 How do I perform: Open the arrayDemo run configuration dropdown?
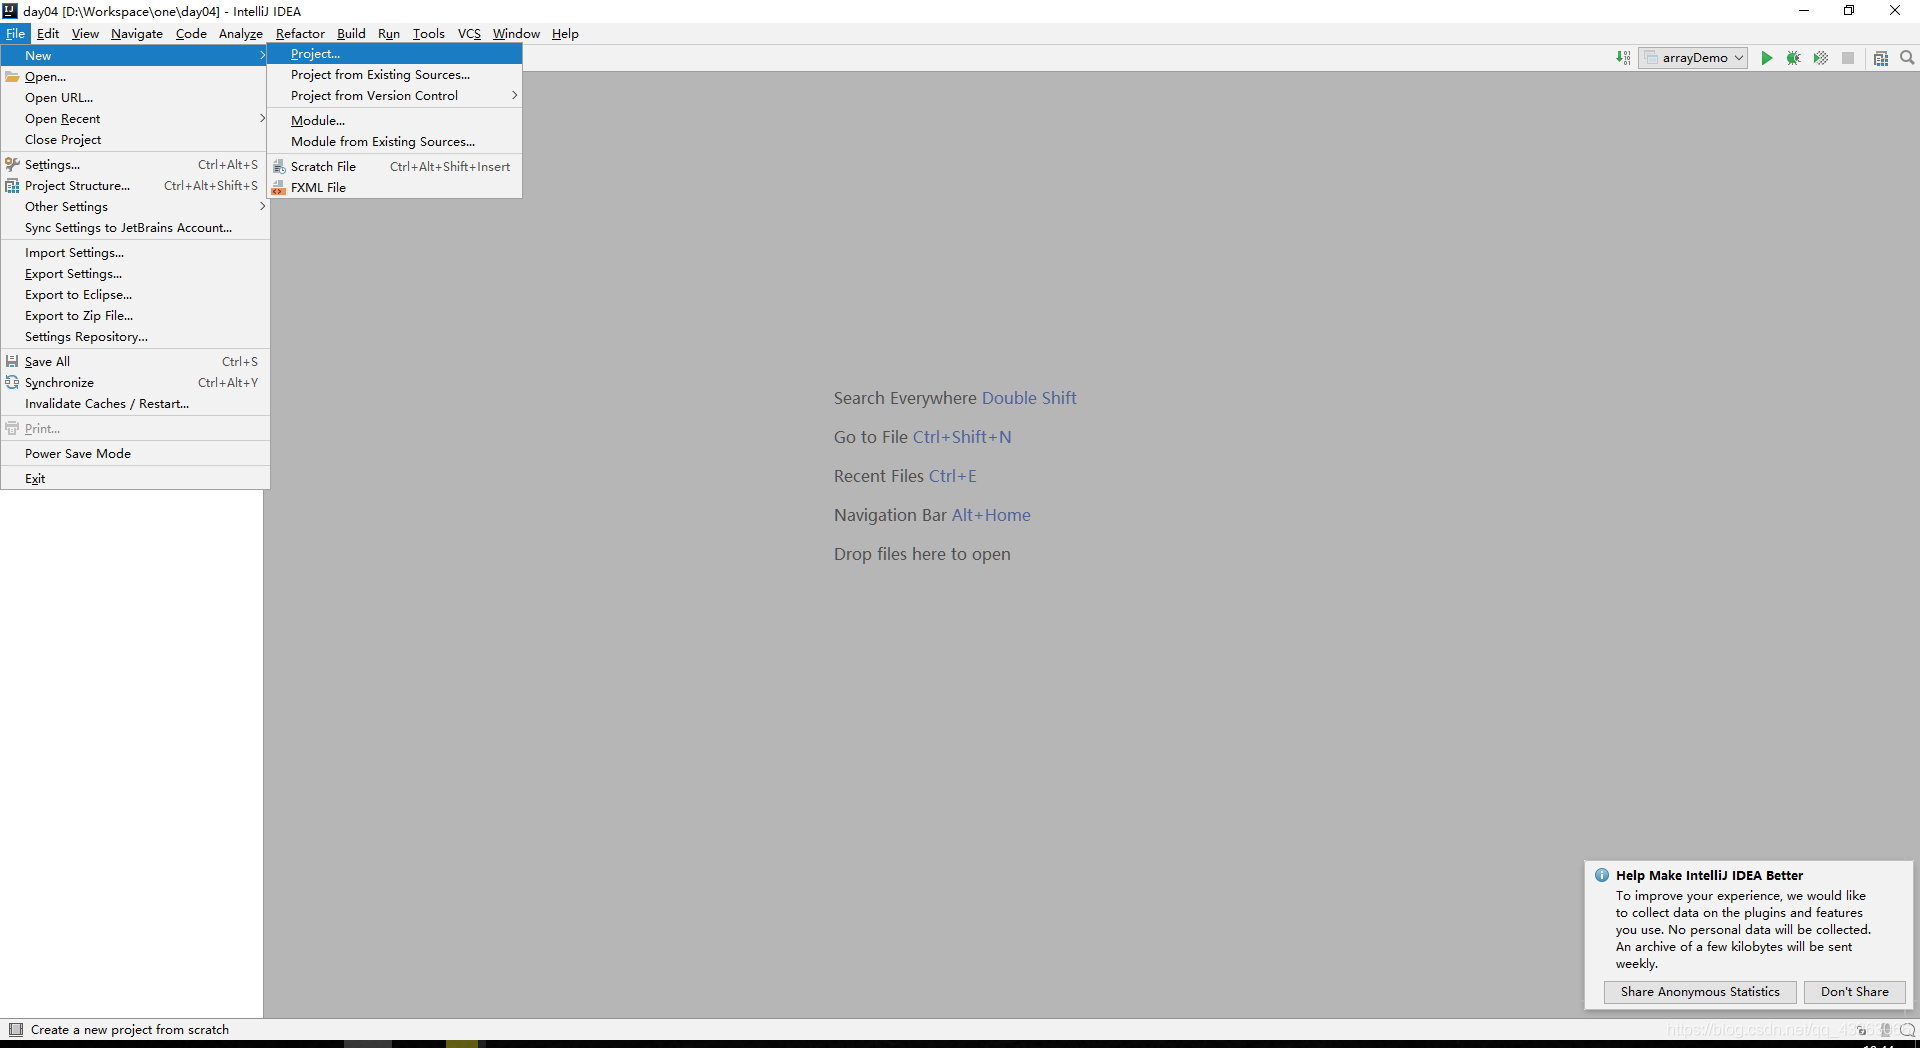[x=1693, y=58]
